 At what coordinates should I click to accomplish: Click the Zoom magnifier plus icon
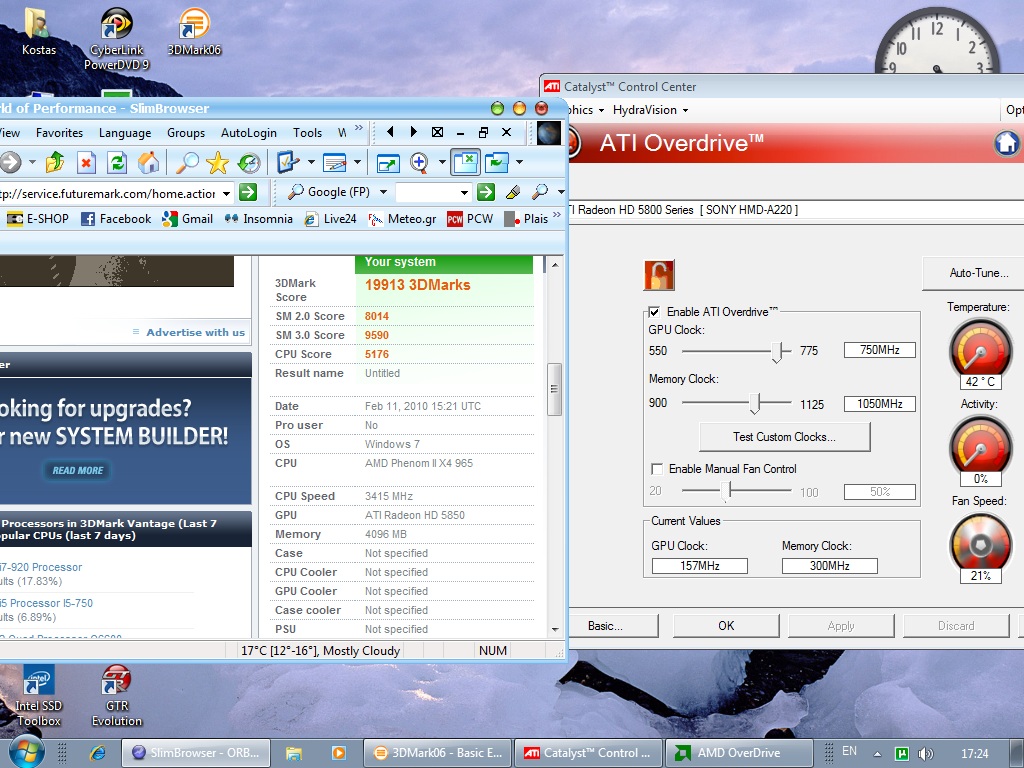point(419,162)
